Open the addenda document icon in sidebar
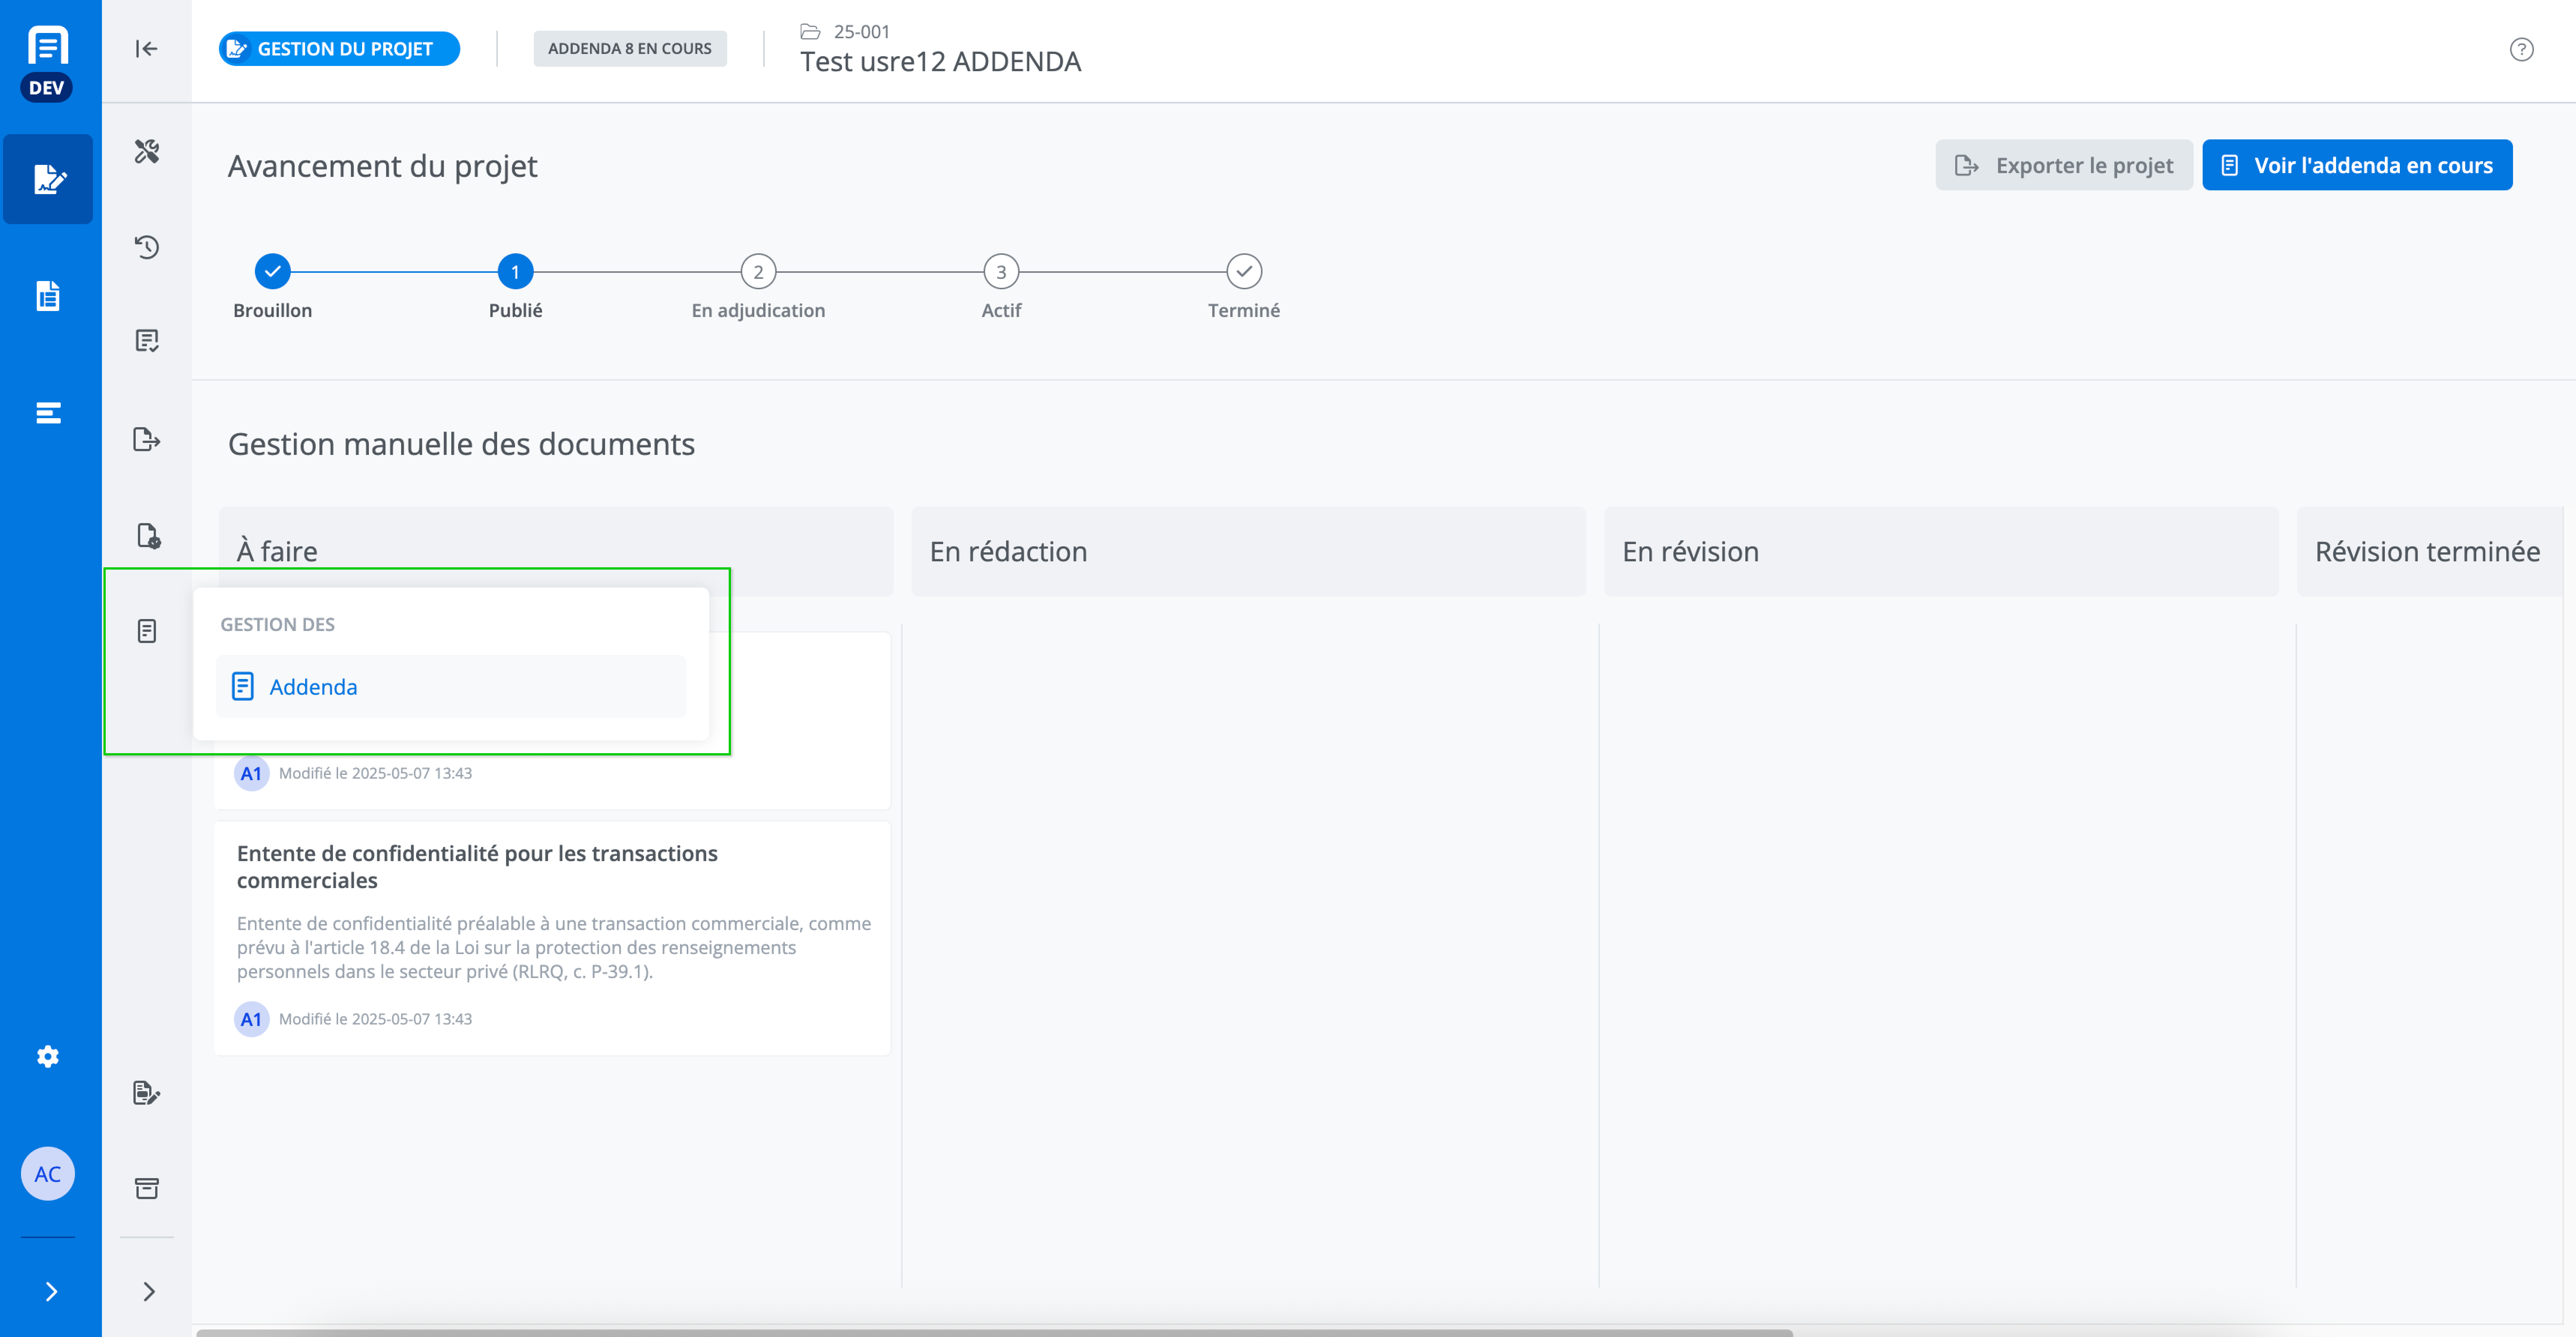 coord(147,631)
